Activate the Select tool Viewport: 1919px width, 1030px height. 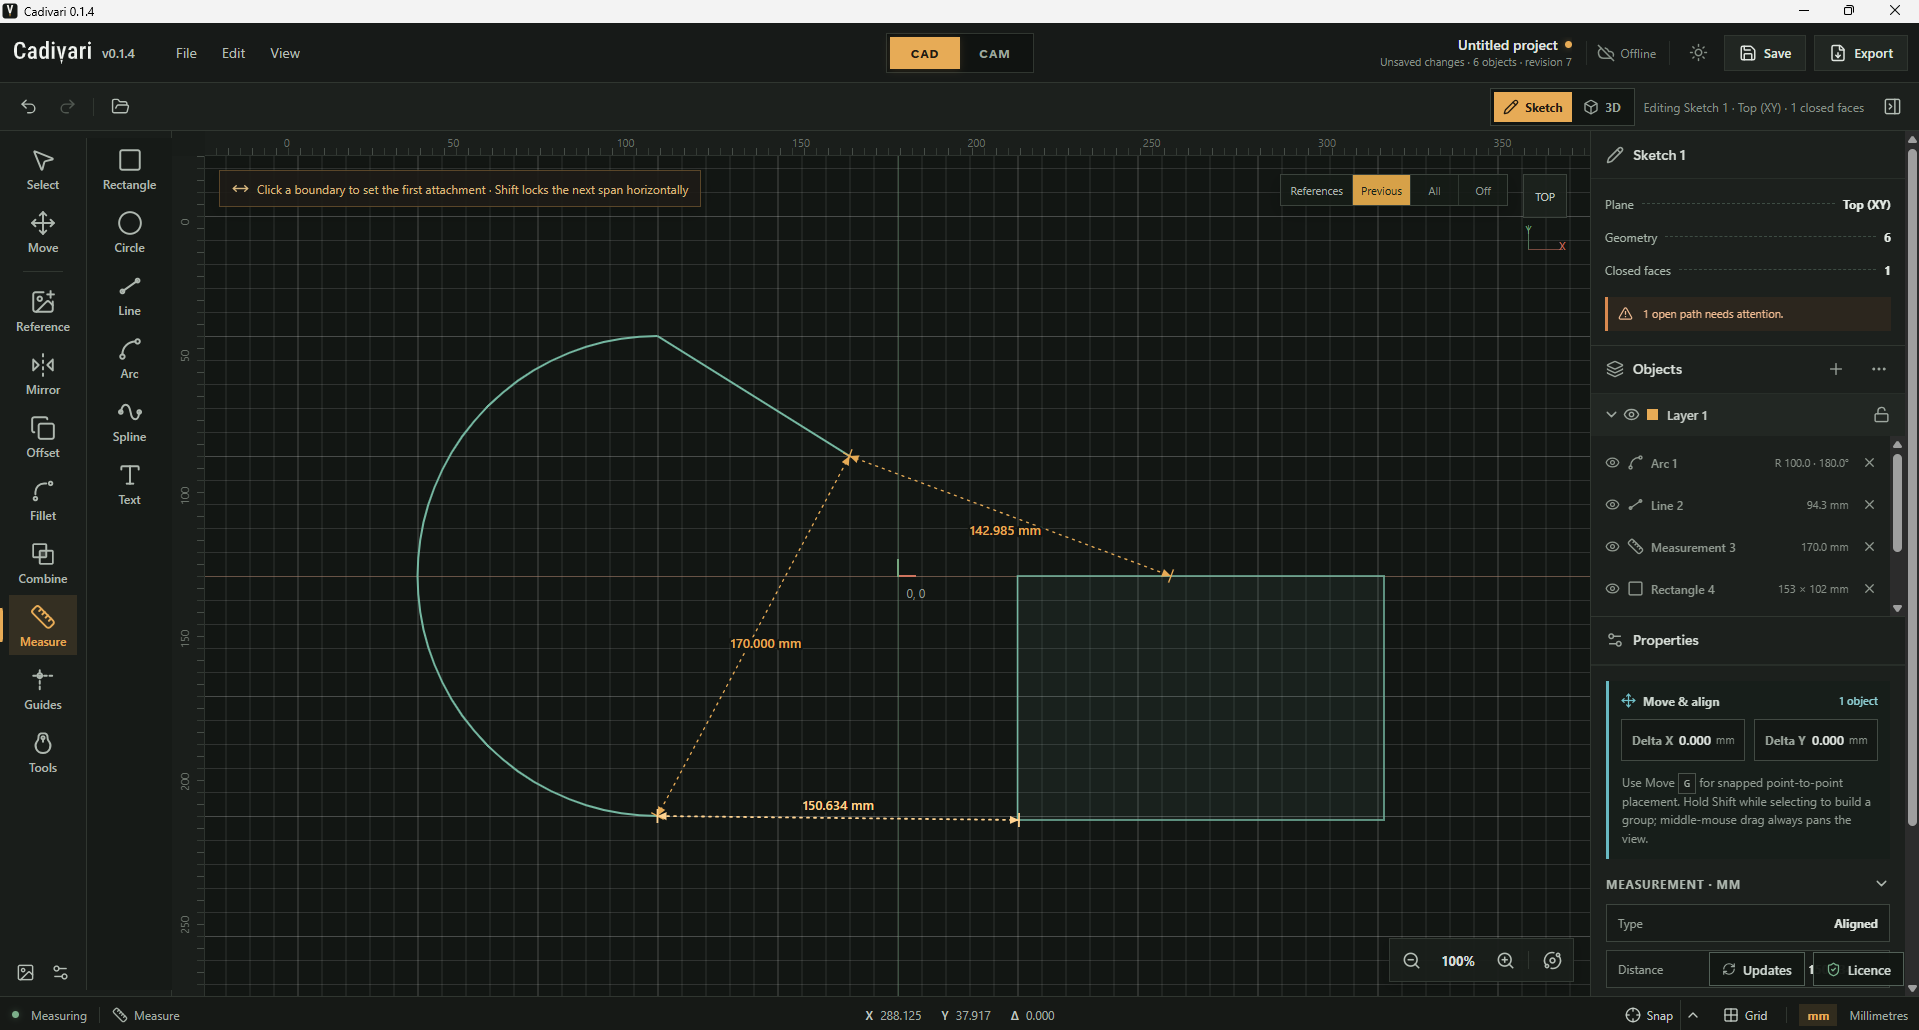43,170
